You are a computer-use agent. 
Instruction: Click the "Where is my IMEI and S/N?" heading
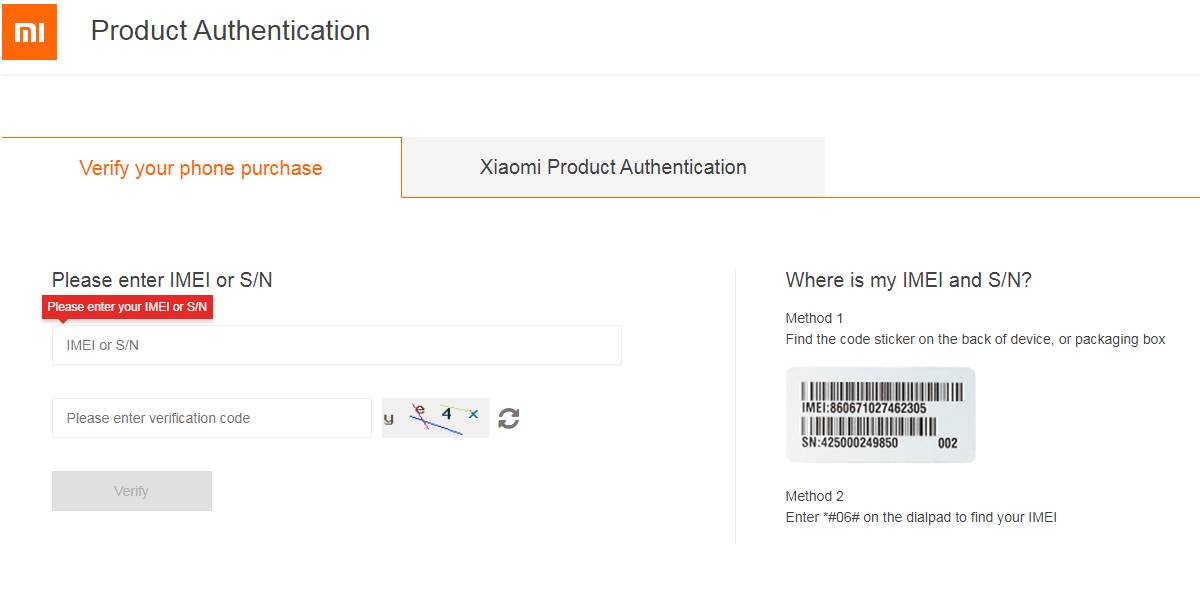click(x=908, y=280)
